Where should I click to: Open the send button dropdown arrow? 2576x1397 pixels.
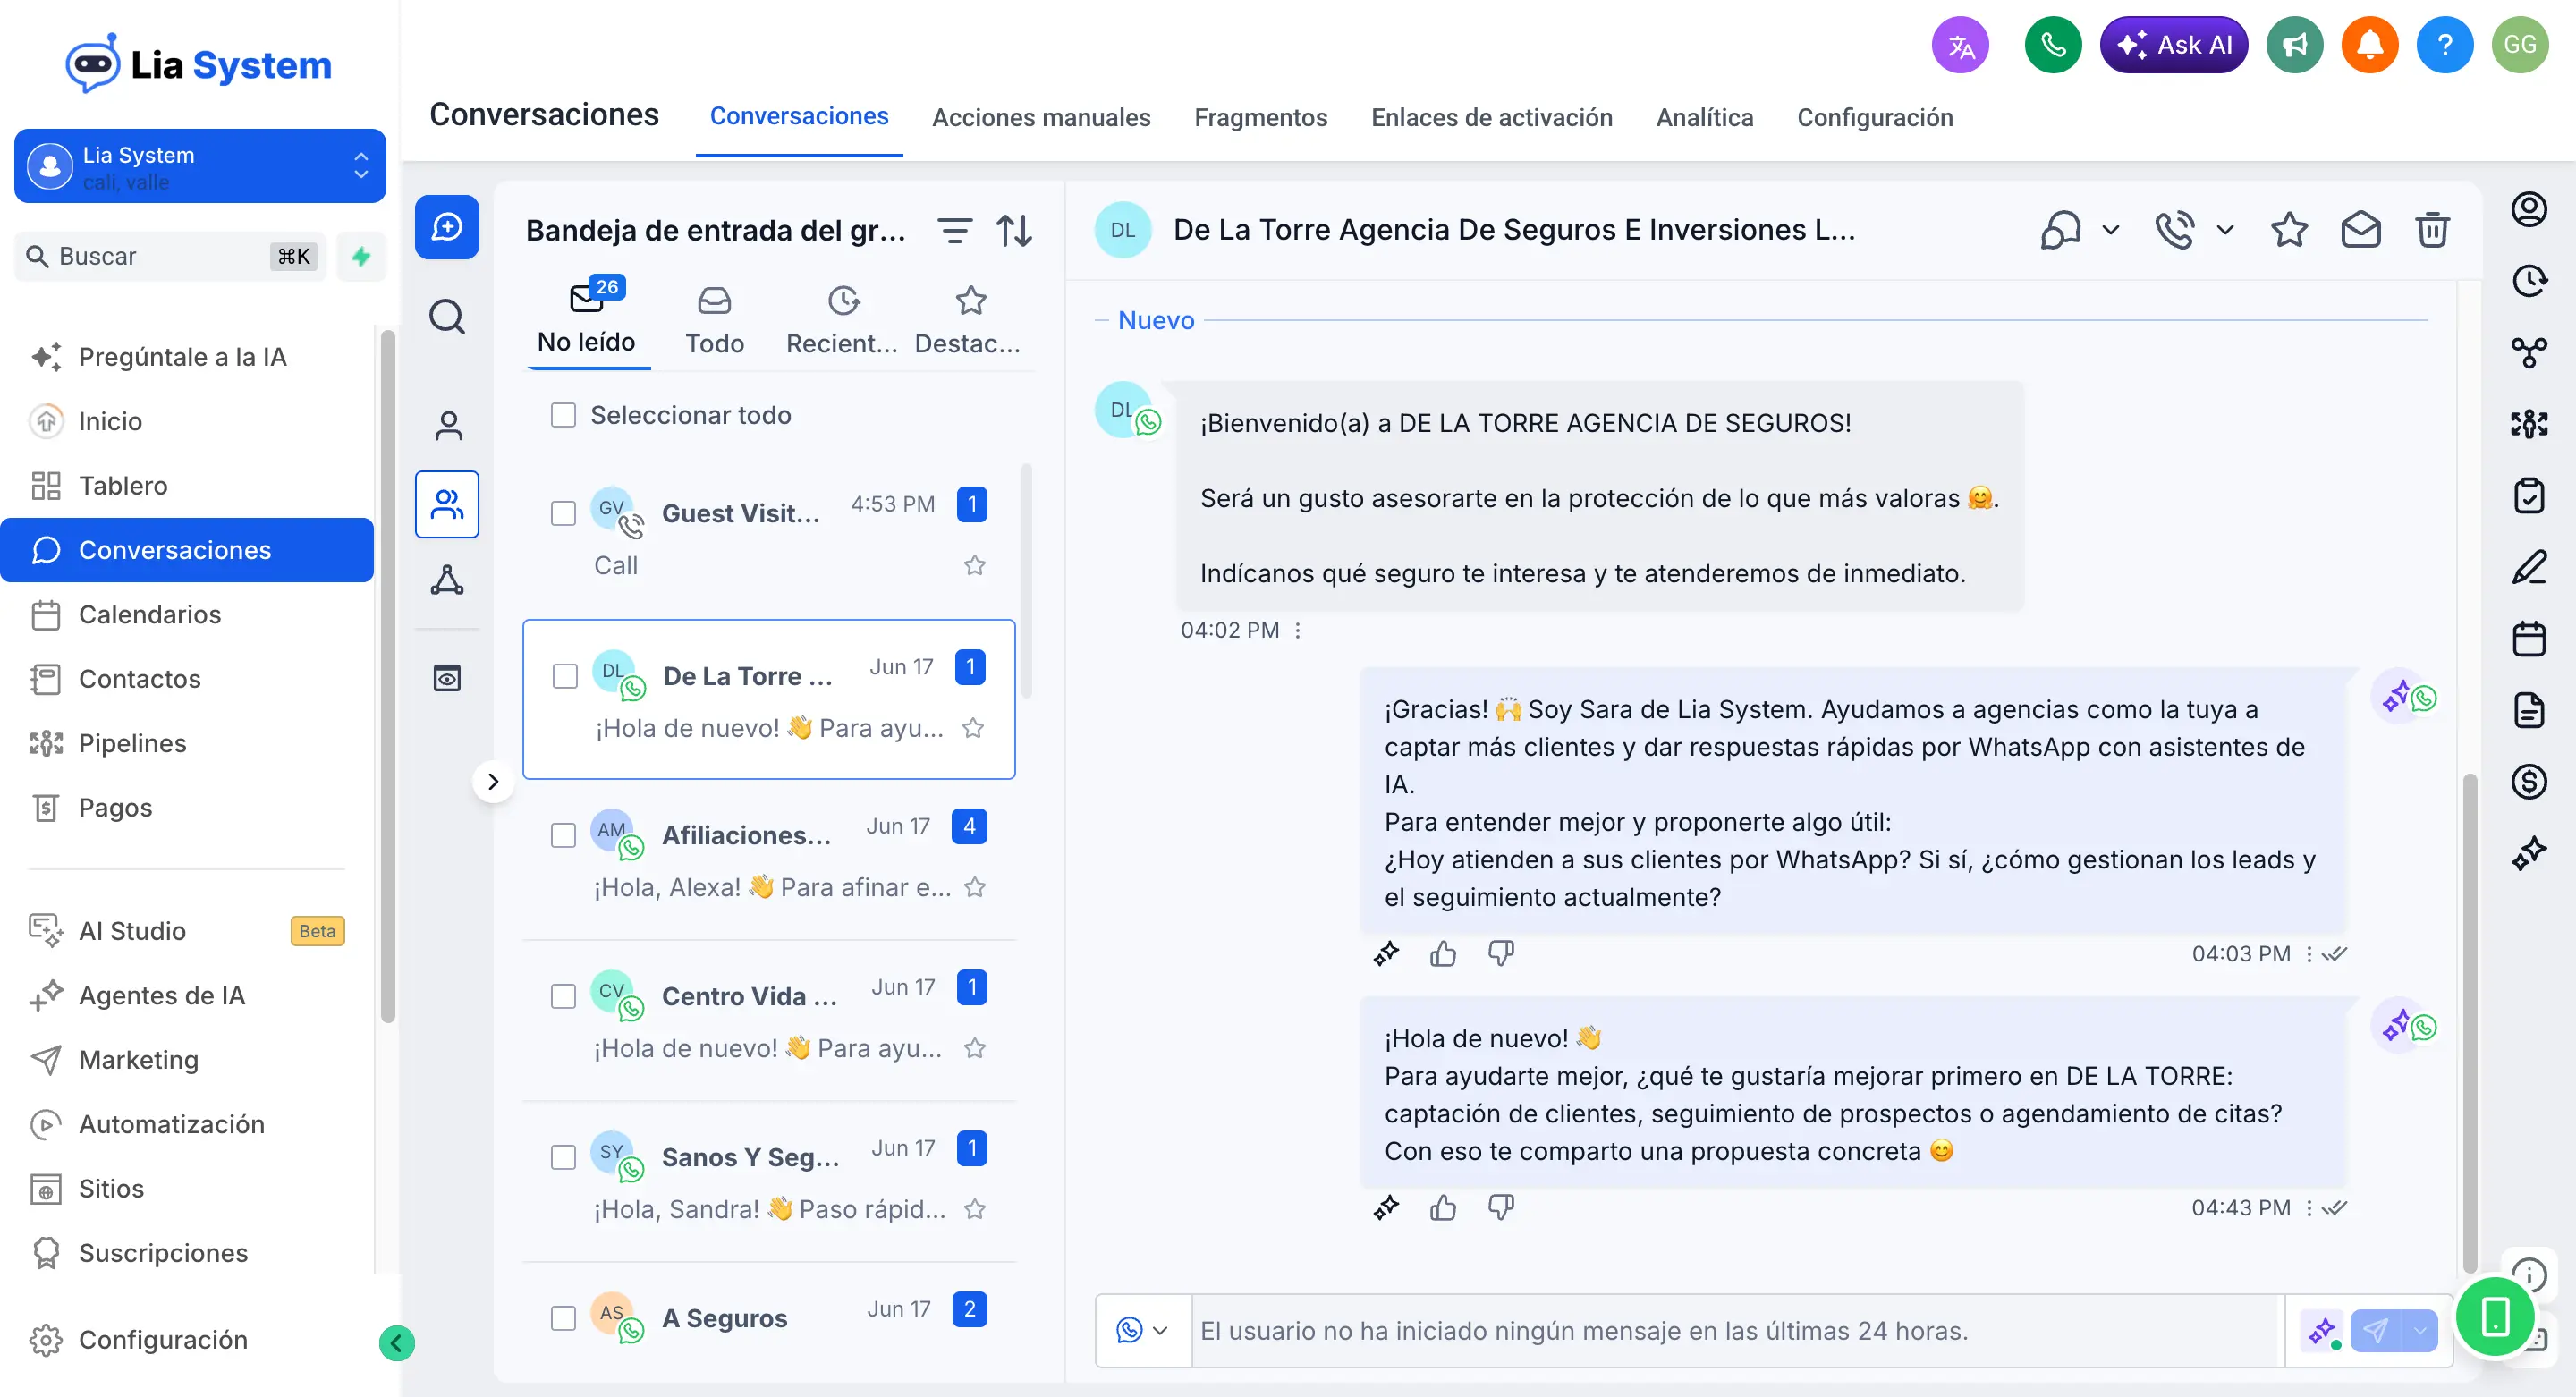click(2420, 1330)
